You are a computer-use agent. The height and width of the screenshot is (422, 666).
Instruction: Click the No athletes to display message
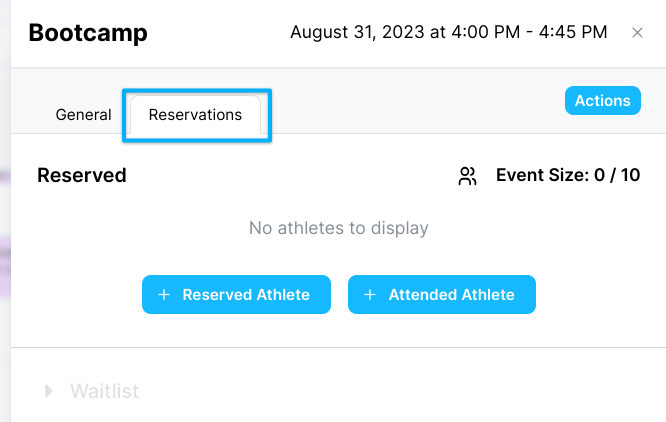pos(339,228)
